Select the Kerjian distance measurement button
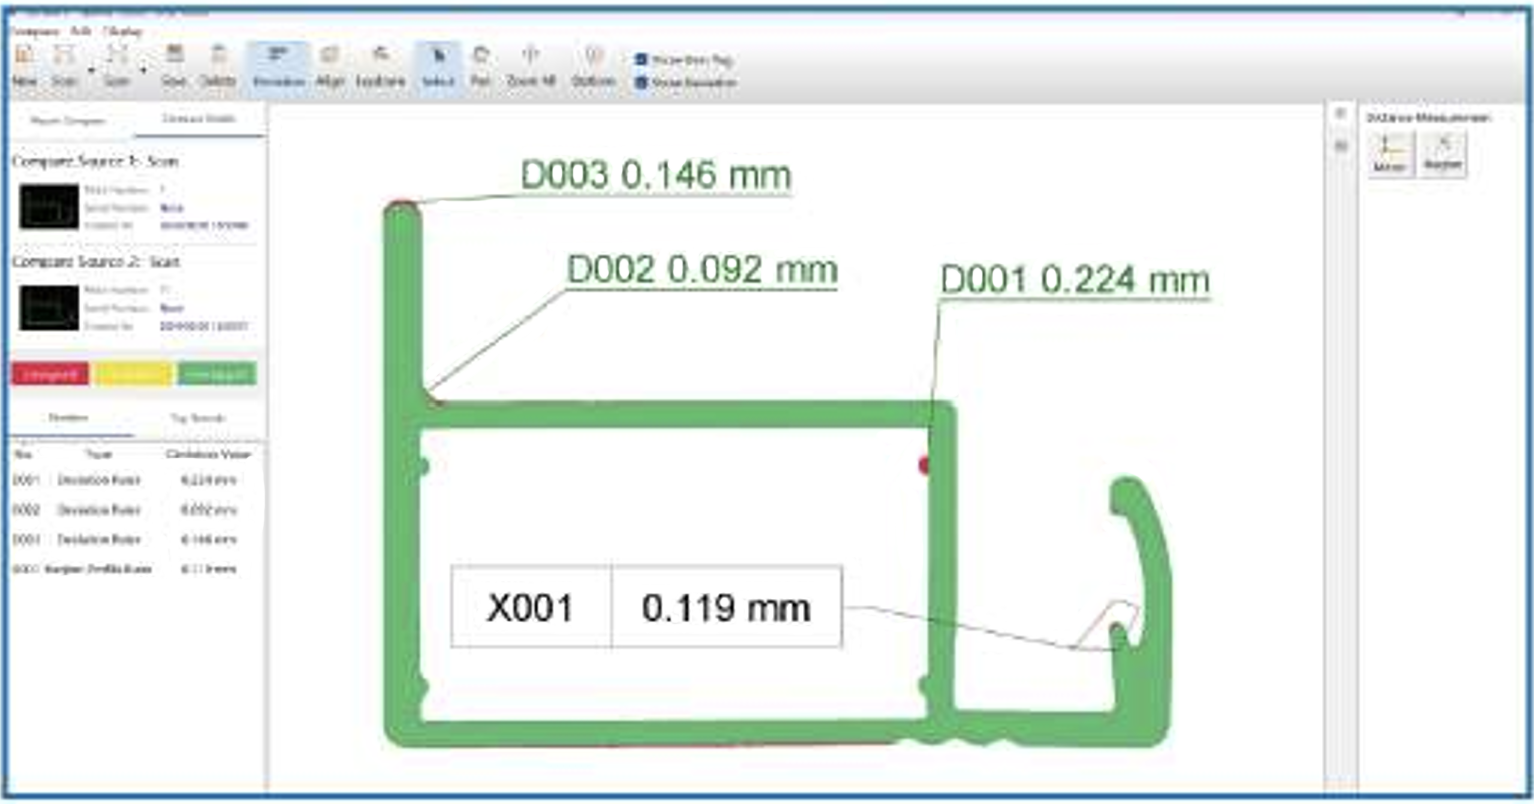Screen dimensions: 1534x804 coord(1443,154)
